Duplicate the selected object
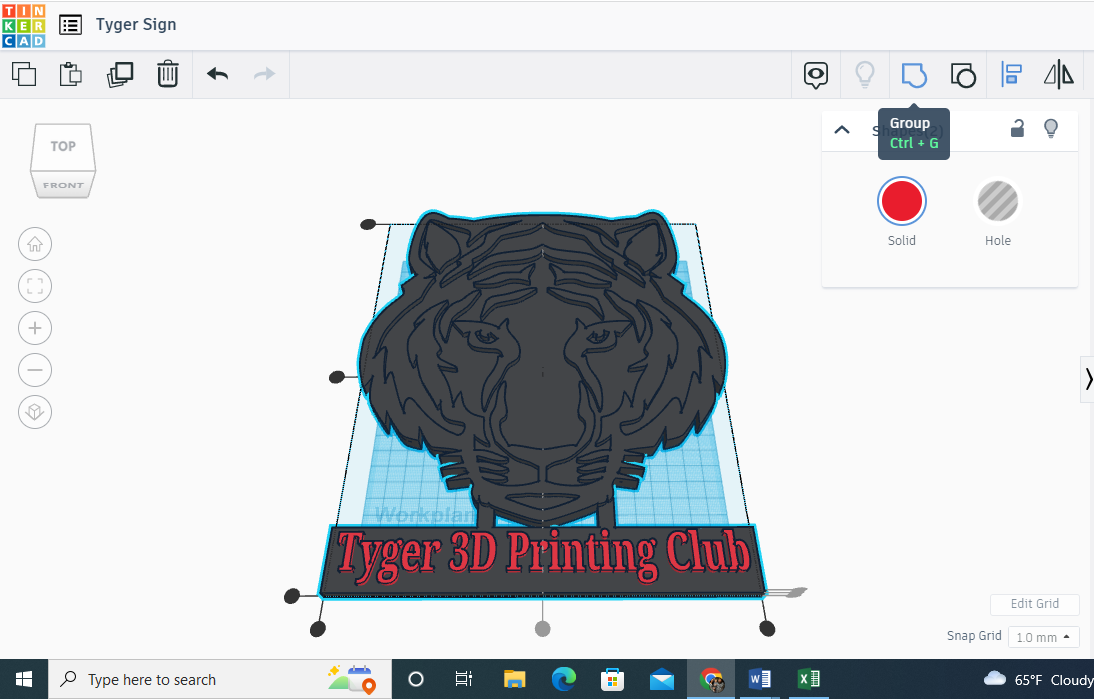Image resolution: width=1094 pixels, height=699 pixels. click(120, 74)
